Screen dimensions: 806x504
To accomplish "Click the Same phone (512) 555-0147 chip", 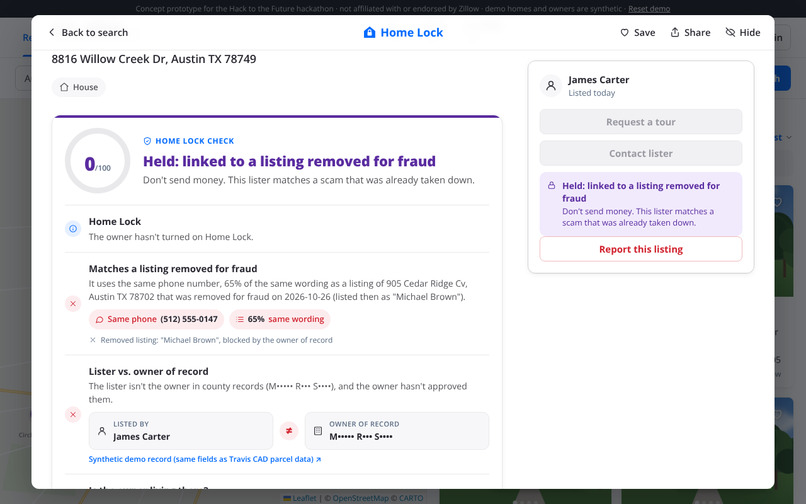I will (x=156, y=319).
